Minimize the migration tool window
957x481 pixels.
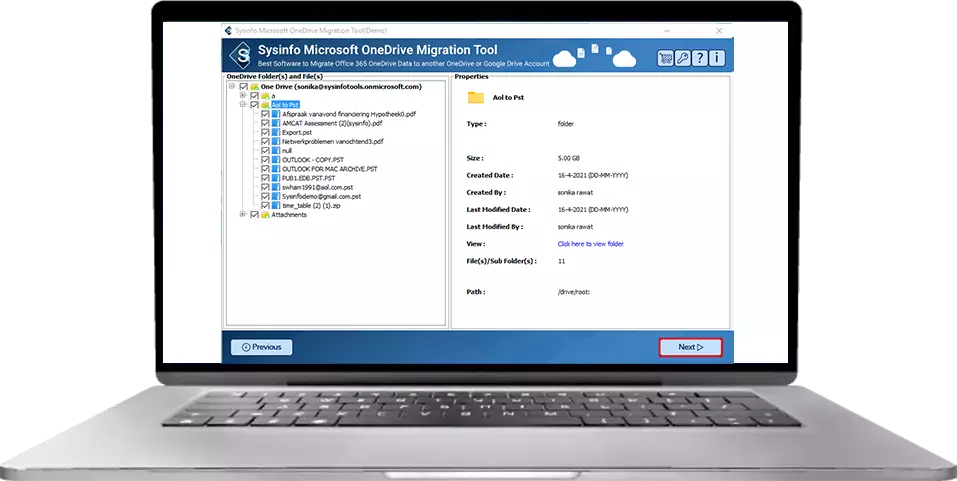pyautogui.click(x=667, y=31)
